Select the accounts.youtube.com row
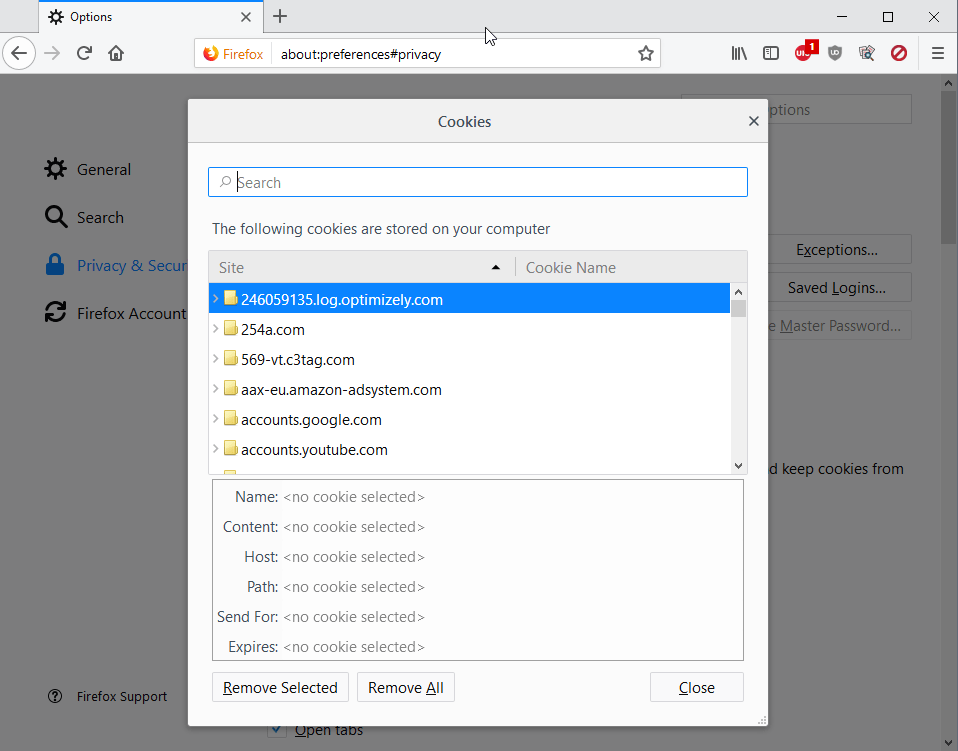The width and height of the screenshot is (958, 751). [469, 449]
